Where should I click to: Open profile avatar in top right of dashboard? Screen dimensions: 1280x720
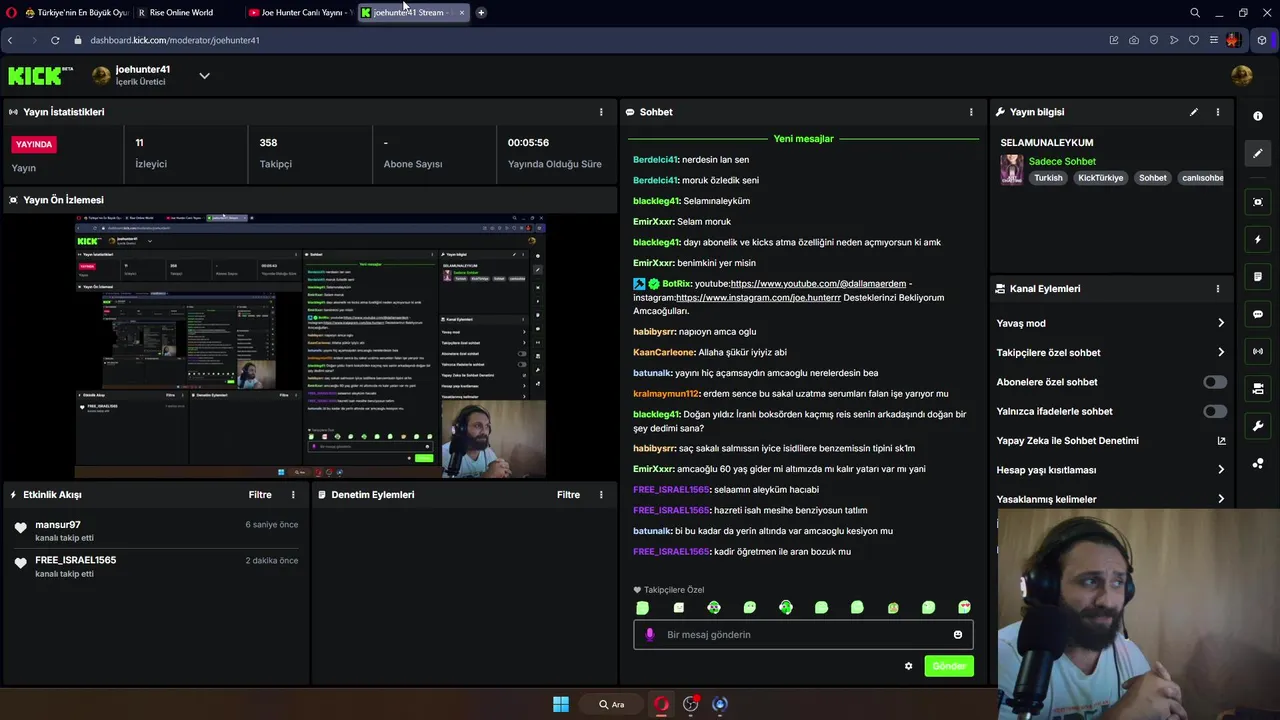1242,76
